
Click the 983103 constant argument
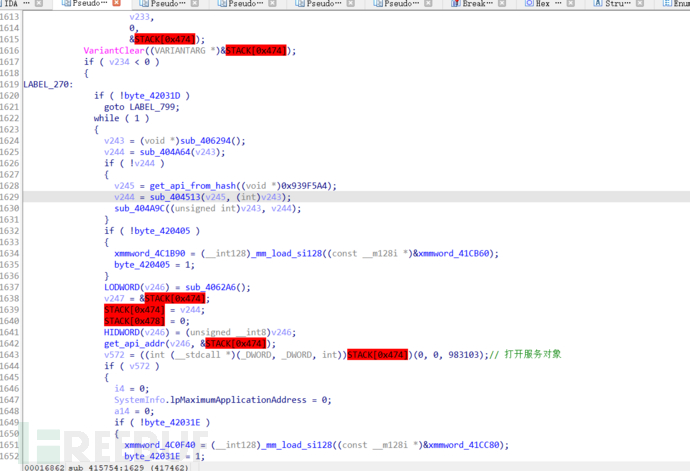[466, 355]
